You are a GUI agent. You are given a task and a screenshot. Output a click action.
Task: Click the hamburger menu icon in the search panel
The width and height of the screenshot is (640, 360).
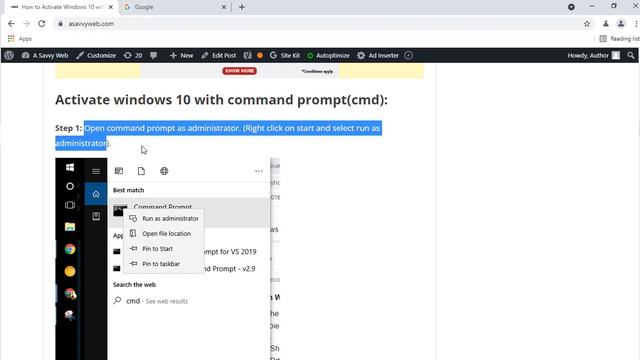tap(96, 171)
